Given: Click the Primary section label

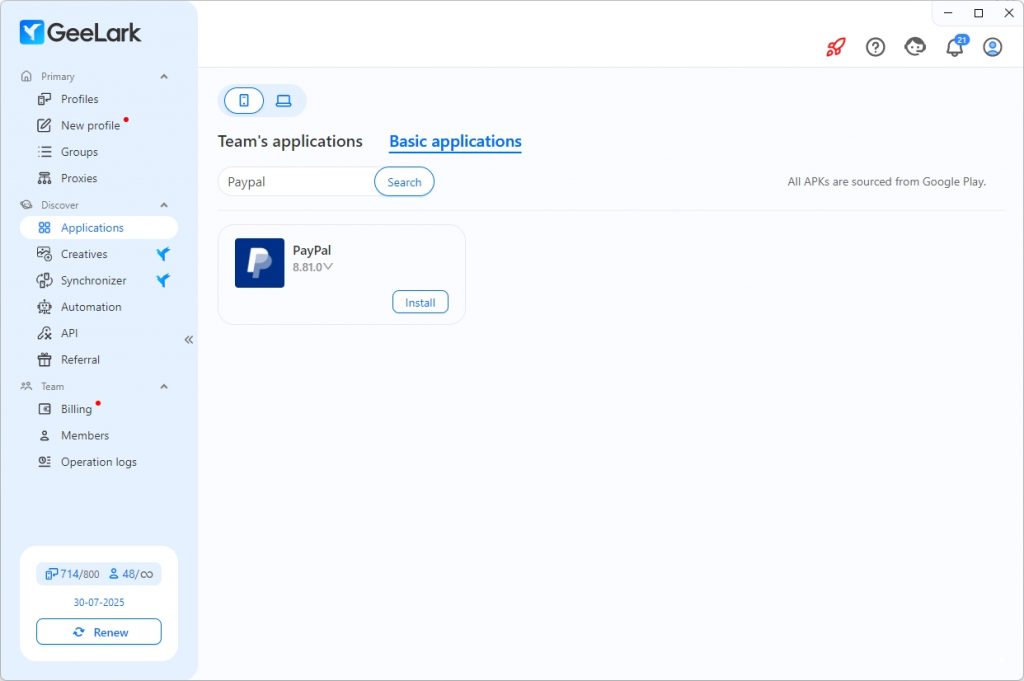Looking at the screenshot, I should click(57, 76).
